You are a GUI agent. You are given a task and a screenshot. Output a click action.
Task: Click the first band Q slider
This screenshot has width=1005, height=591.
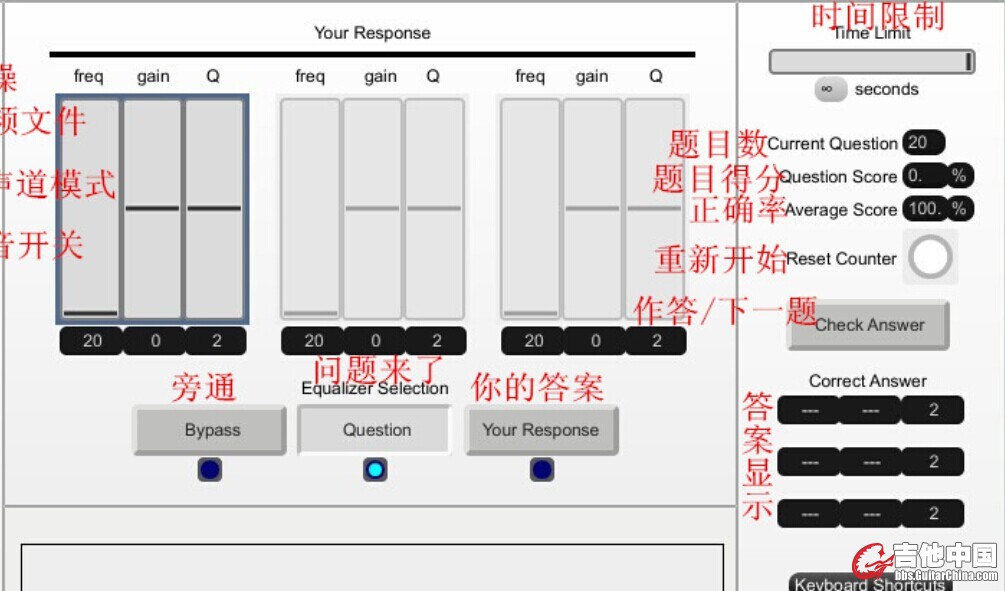pyautogui.click(x=214, y=208)
